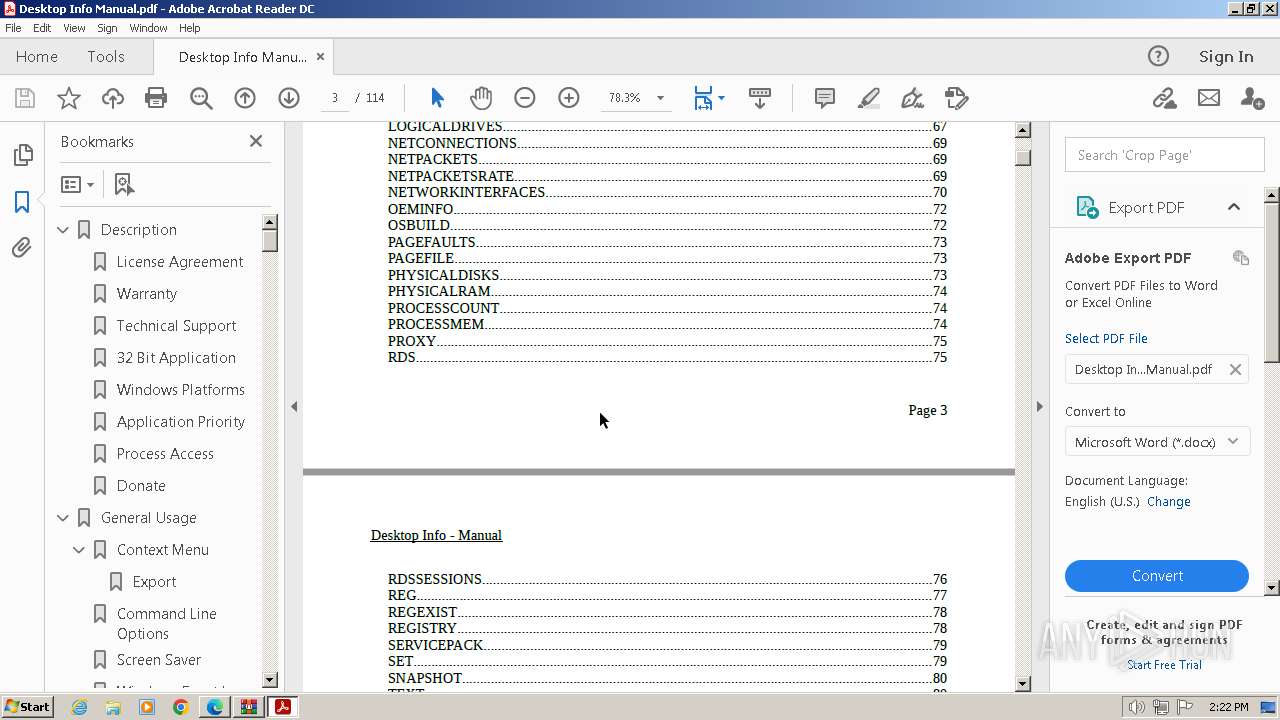The width and height of the screenshot is (1280, 720).
Task: Zoom in with the plus button
Action: point(569,98)
